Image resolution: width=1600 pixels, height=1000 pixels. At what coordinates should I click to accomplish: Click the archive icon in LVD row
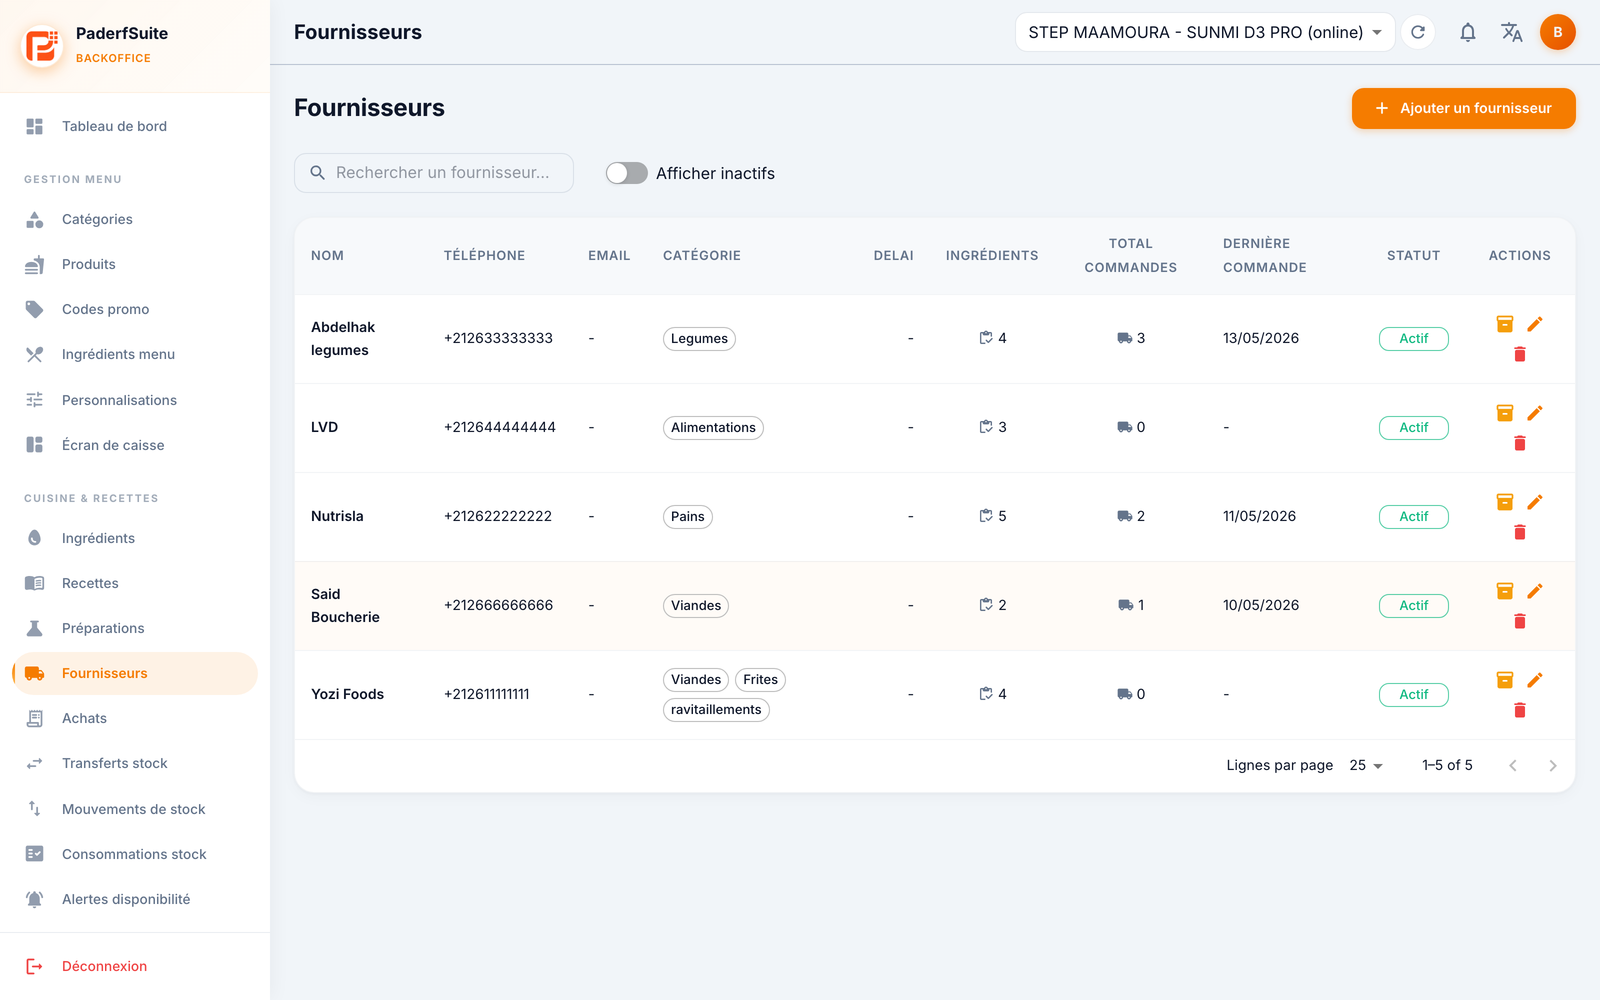1505,413
